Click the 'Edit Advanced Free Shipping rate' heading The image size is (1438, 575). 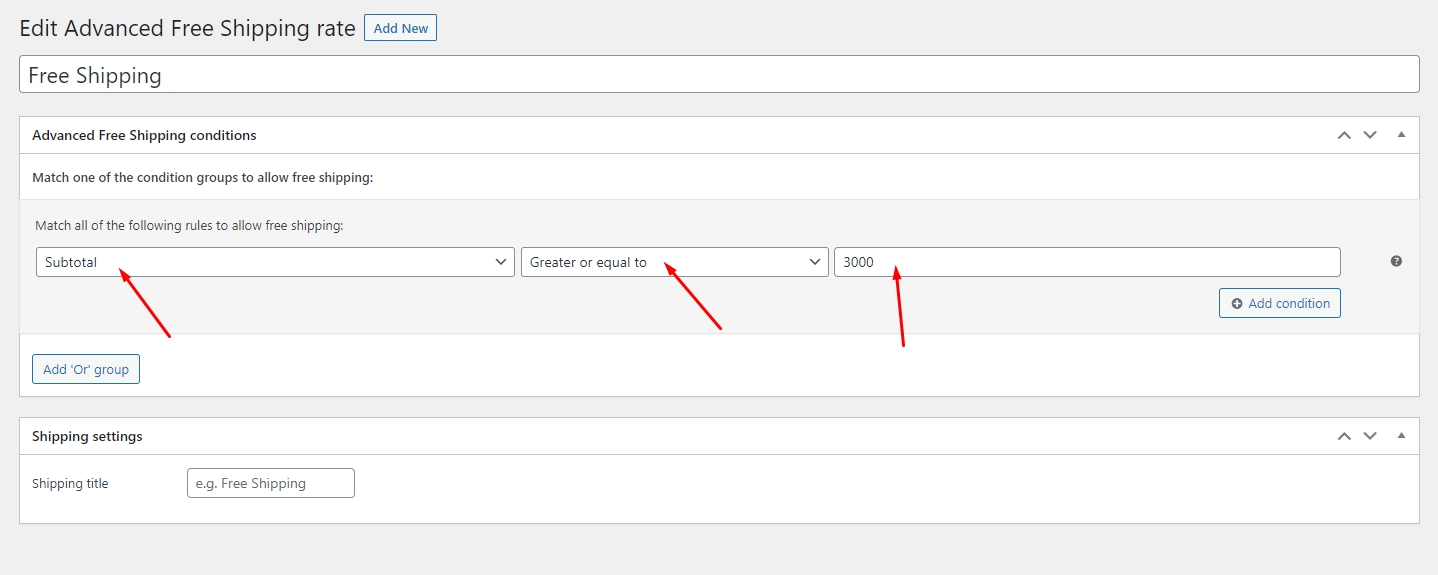click(187, 28)
